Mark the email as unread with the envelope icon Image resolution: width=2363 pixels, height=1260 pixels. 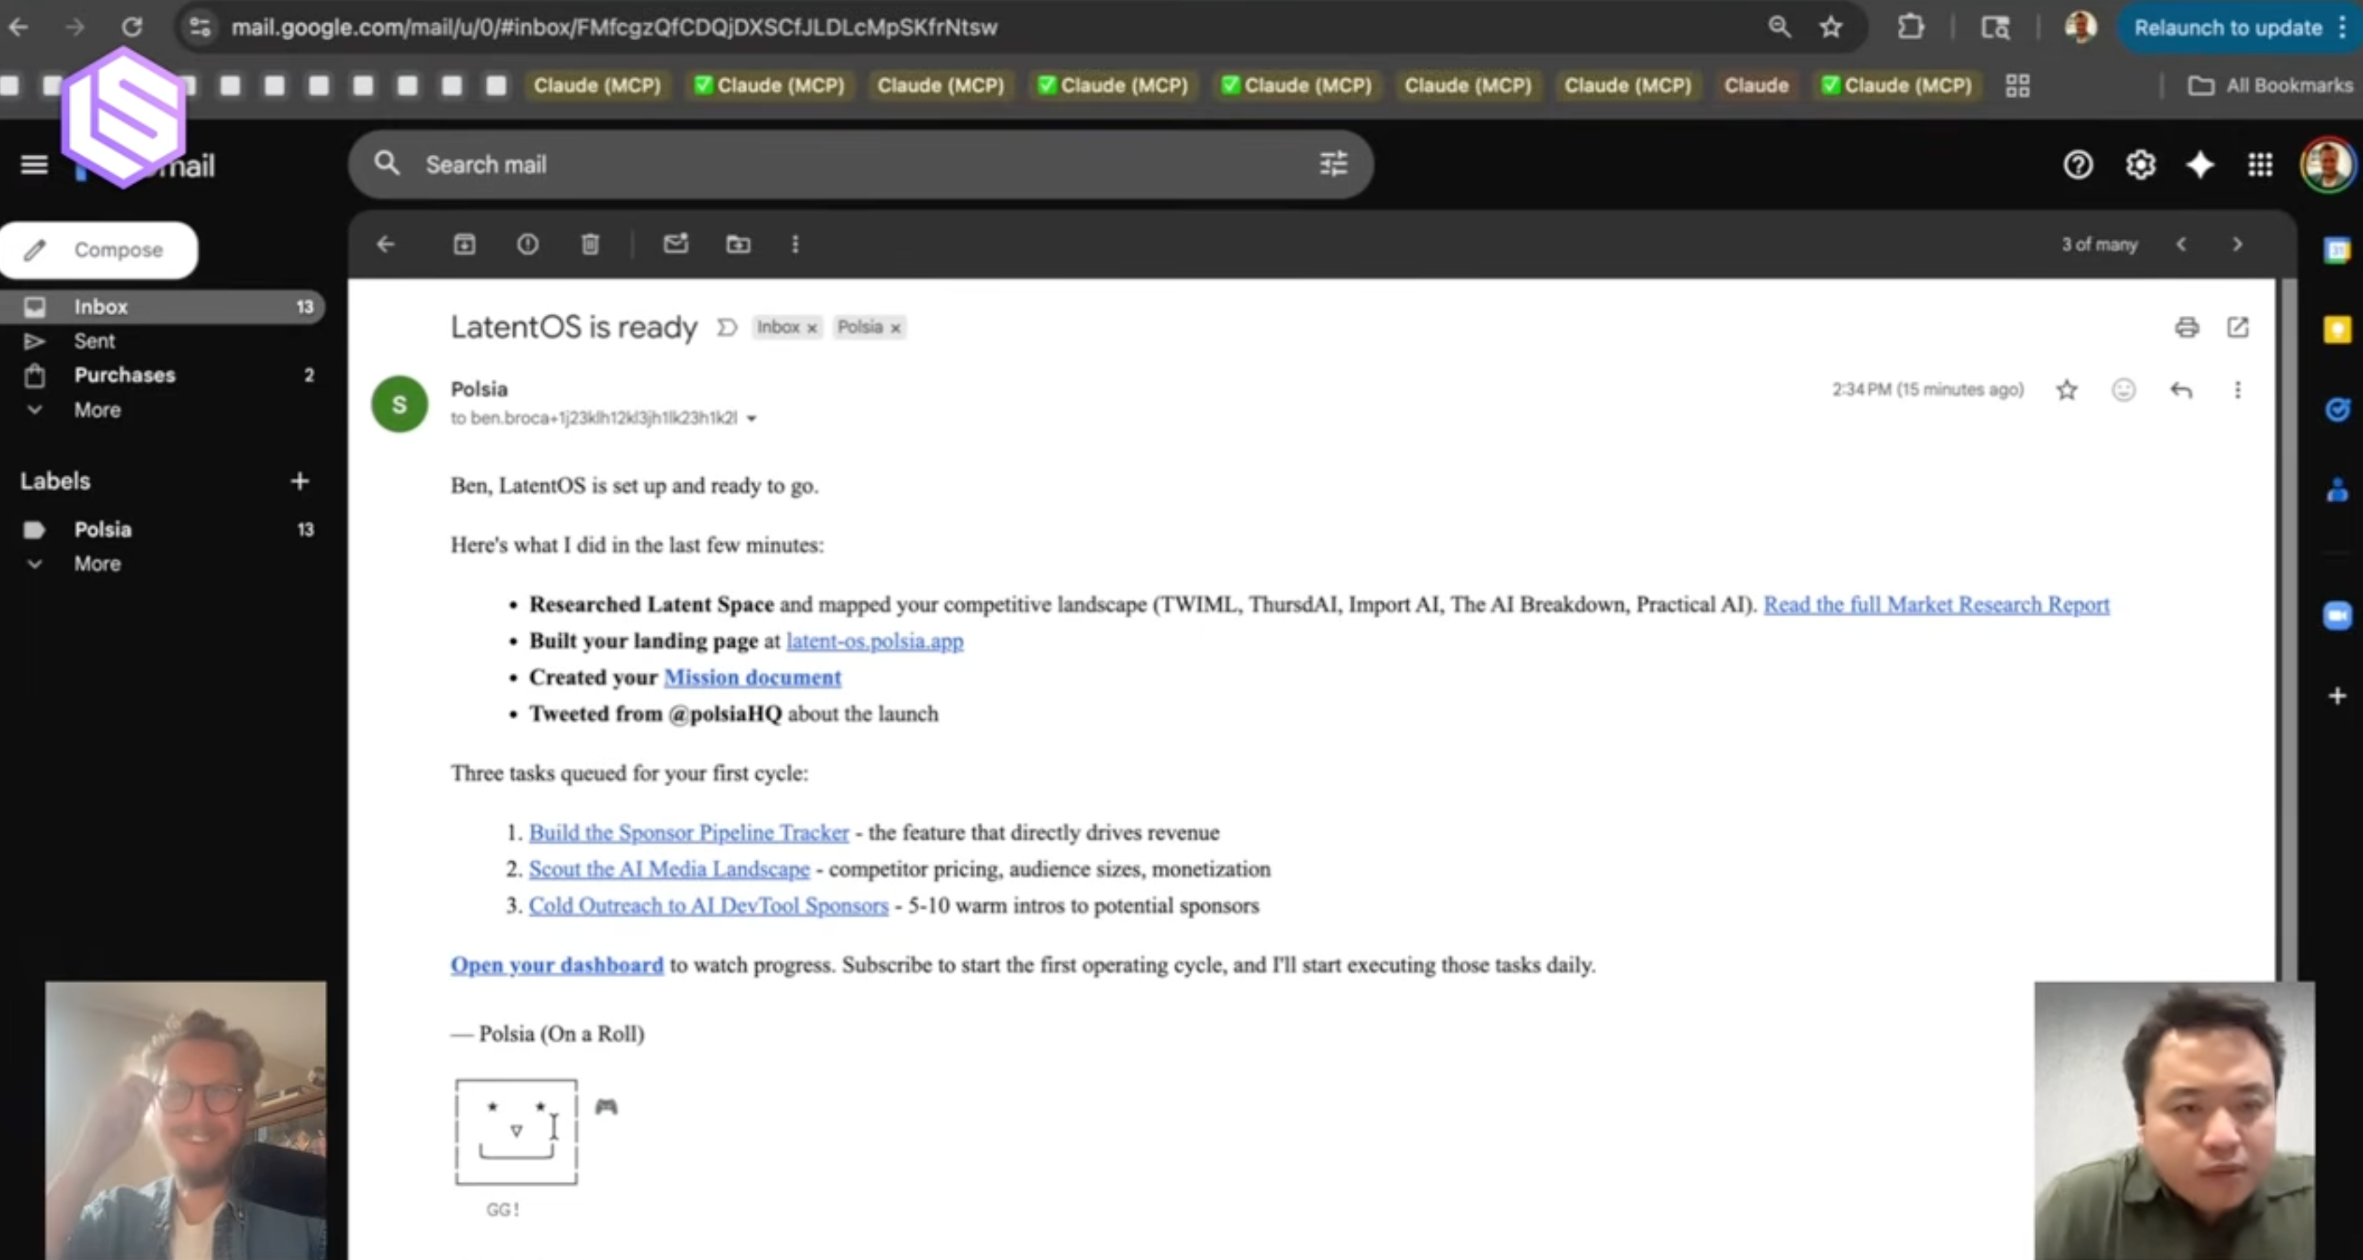pos(675,244)
